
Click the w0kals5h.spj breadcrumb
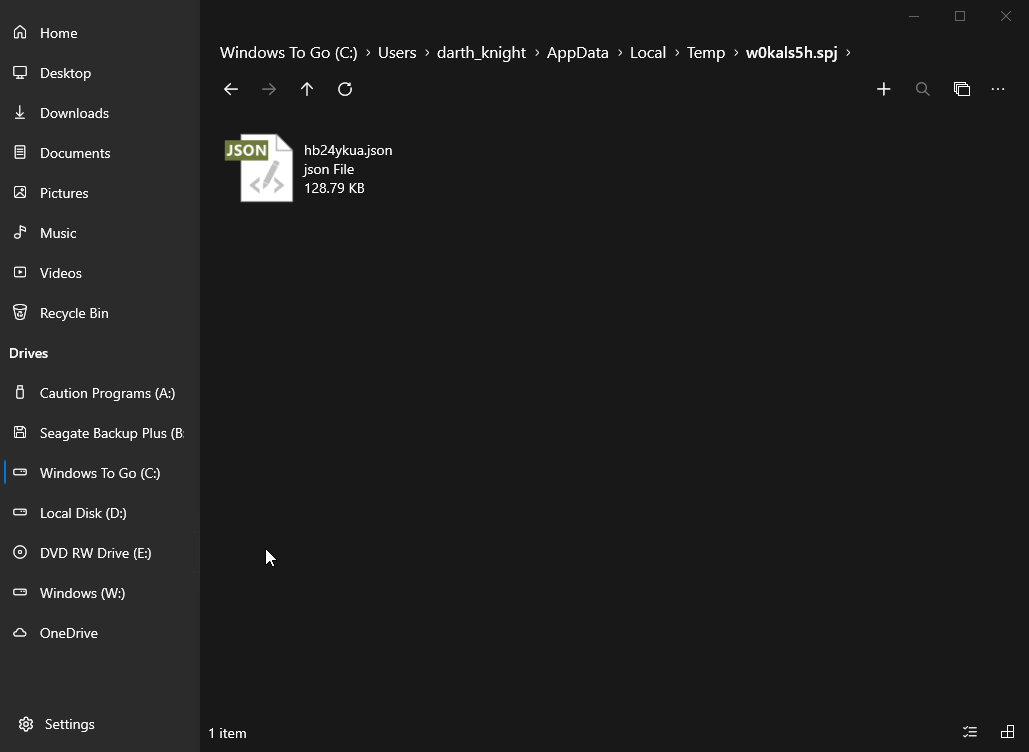pos(791,52)
